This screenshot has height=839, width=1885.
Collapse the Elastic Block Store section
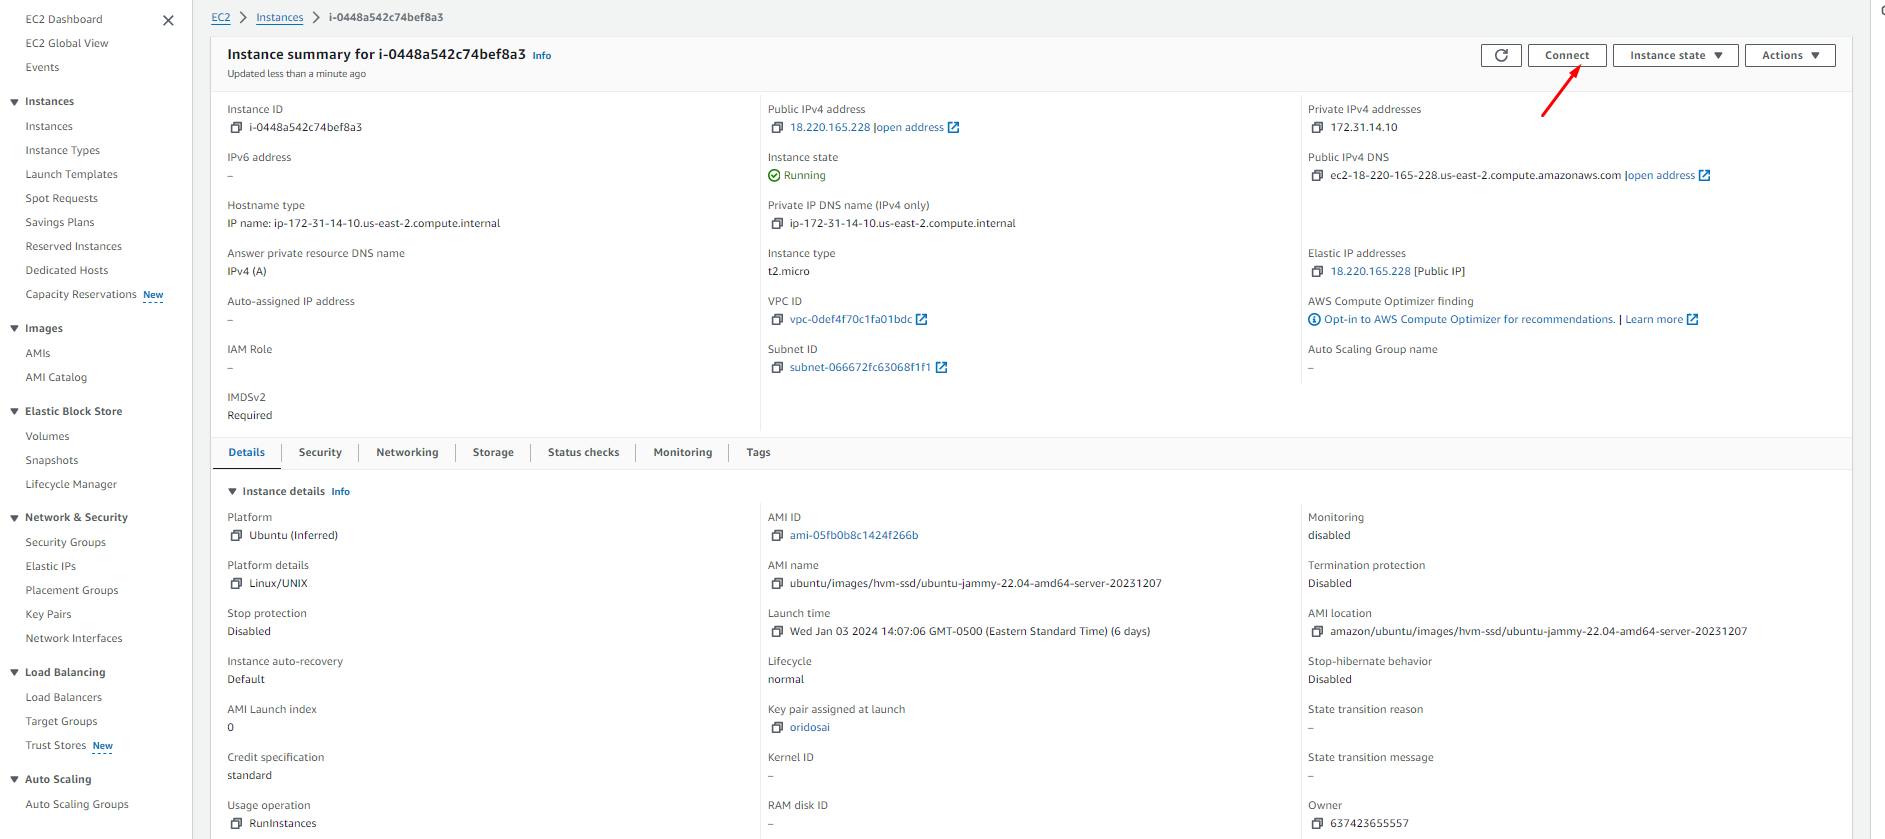click(14, 412)
